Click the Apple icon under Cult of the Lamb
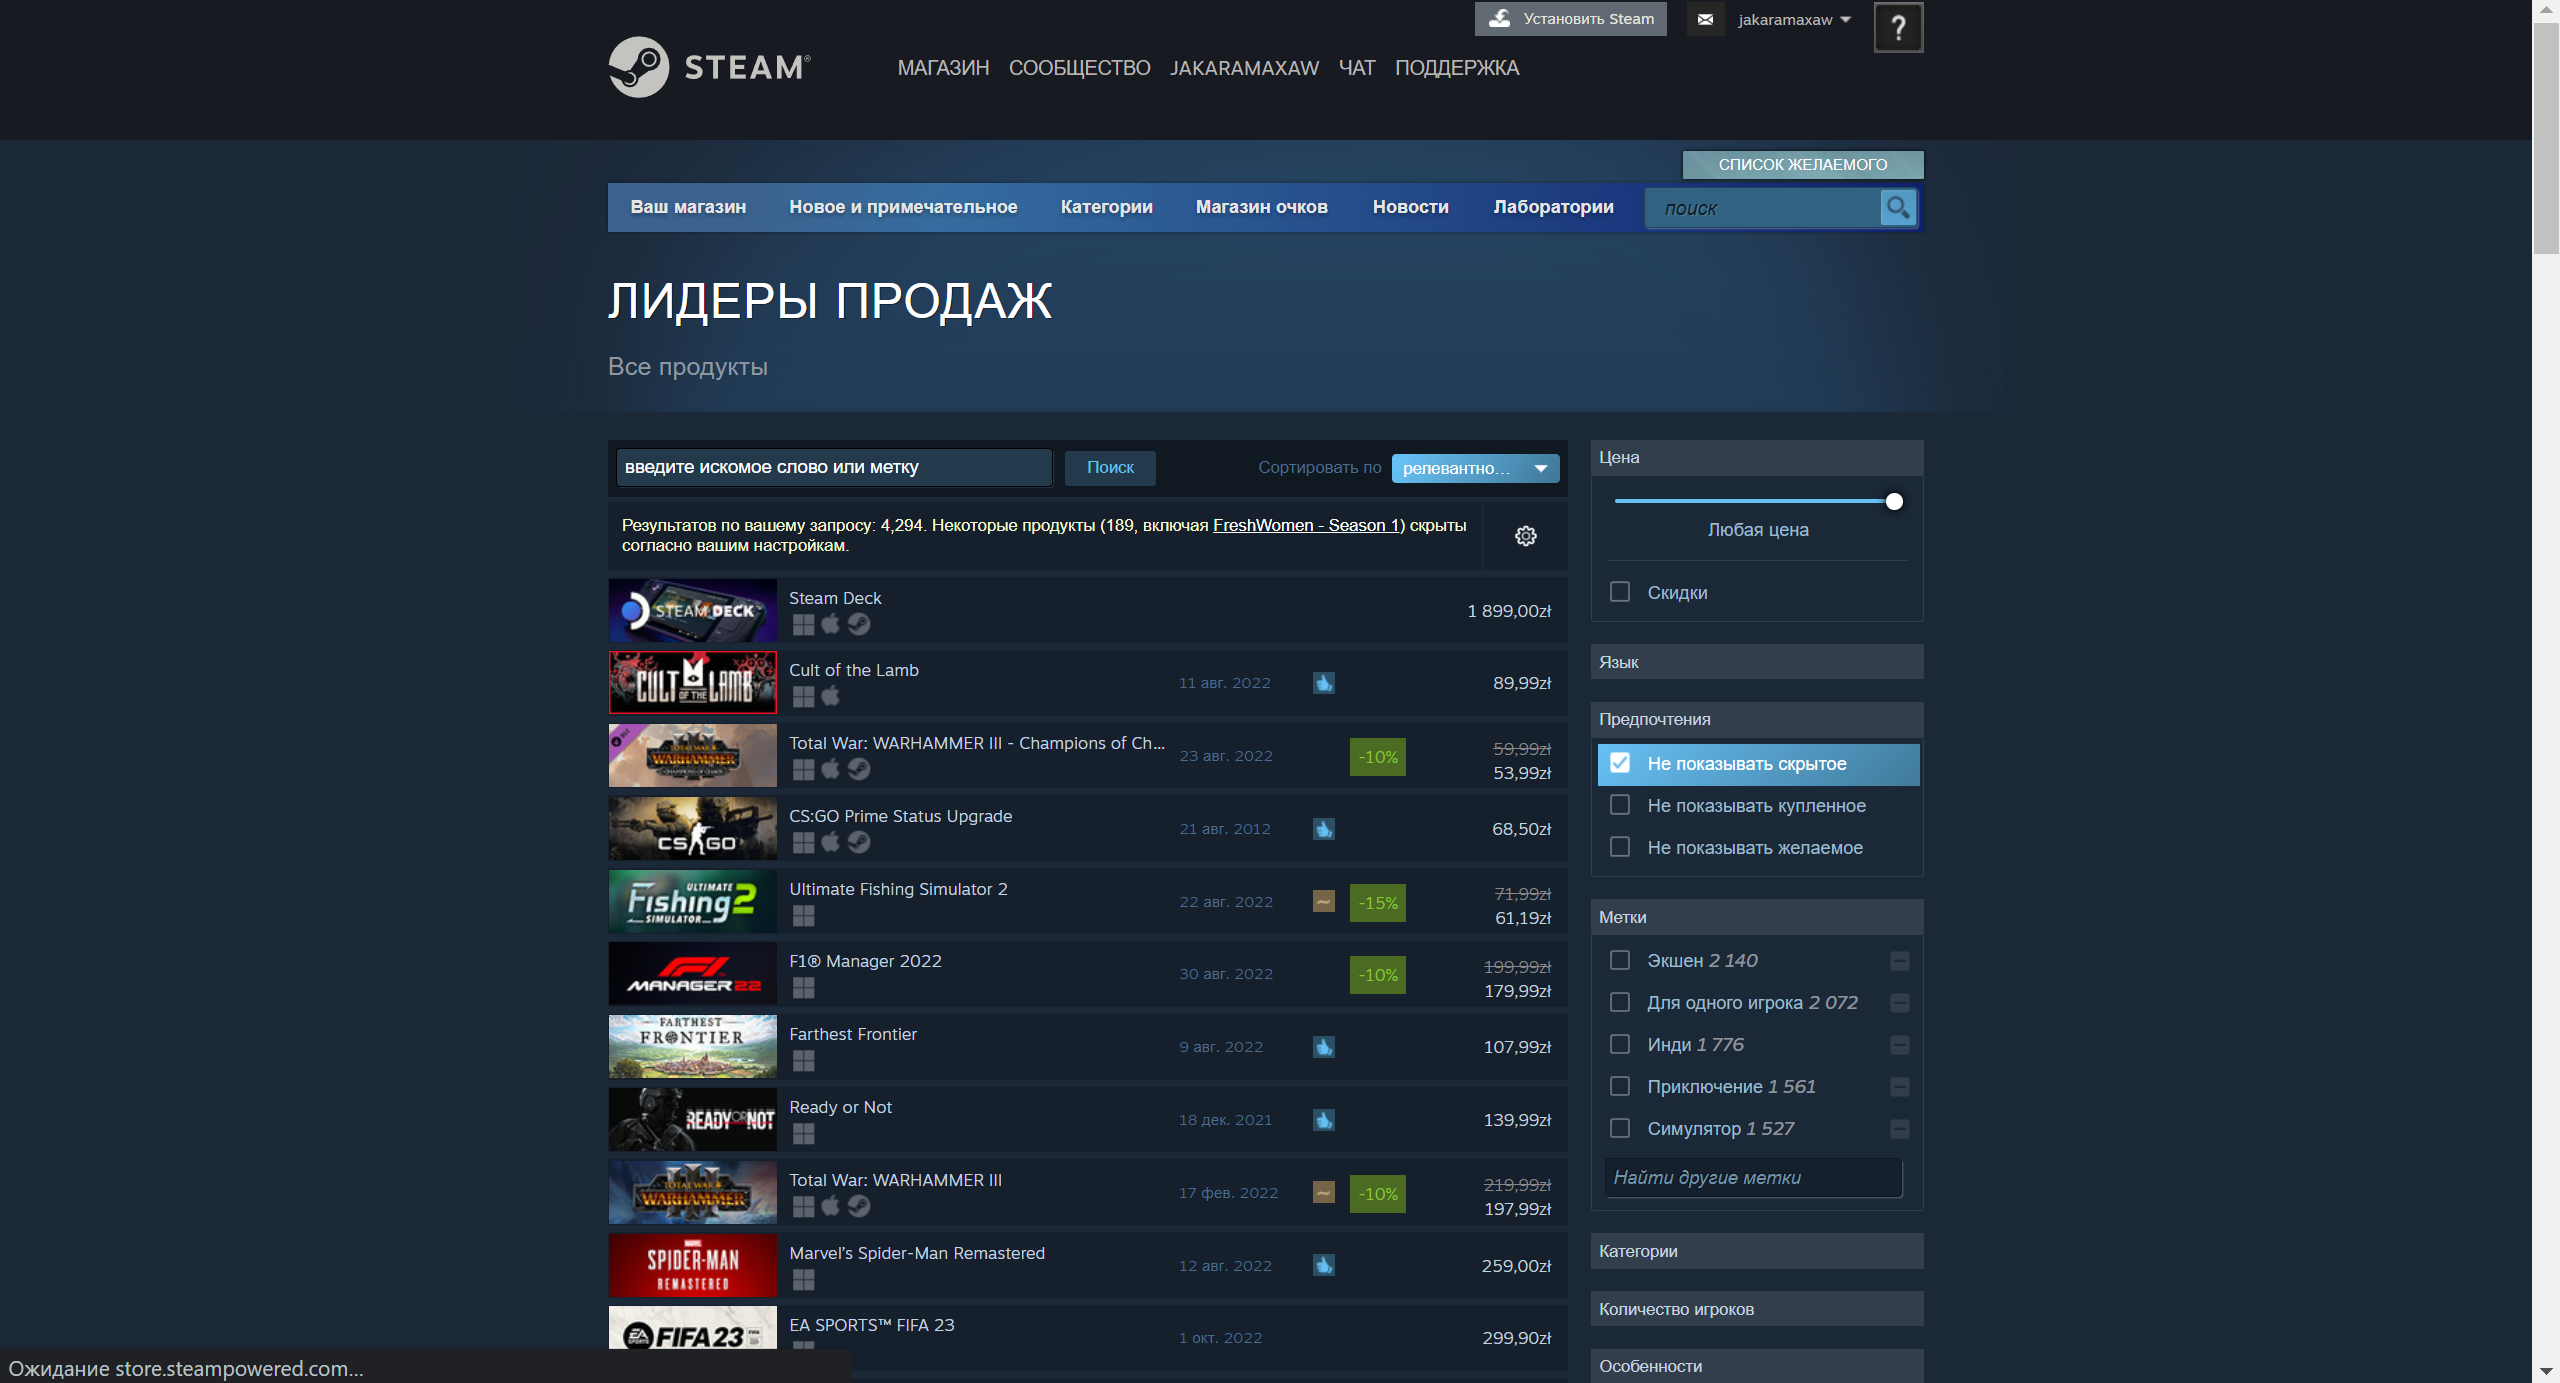The width and height of the screenshot is (2560, 1383). (831, 696)
